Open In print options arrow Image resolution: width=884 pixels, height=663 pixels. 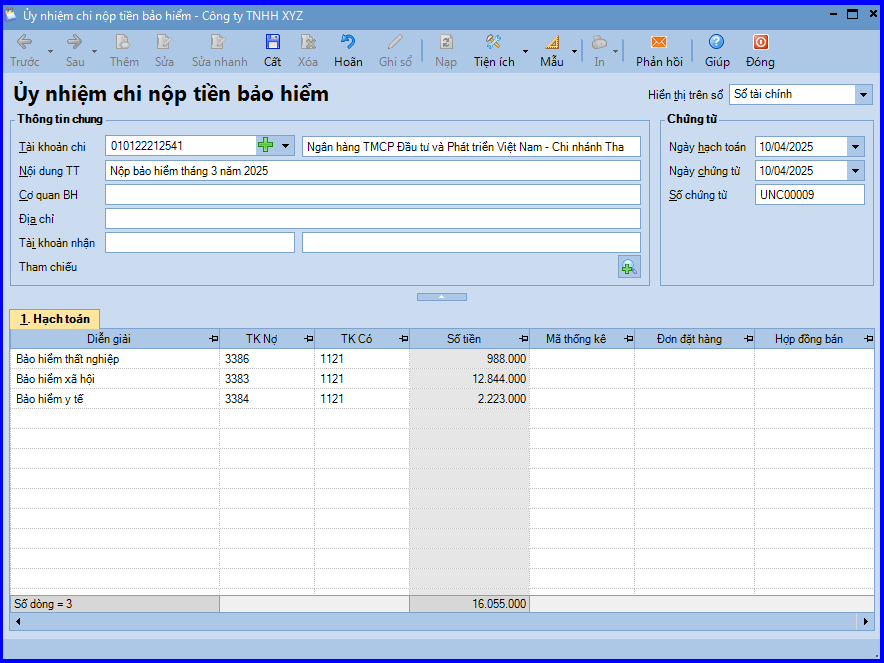click(615, 51)
